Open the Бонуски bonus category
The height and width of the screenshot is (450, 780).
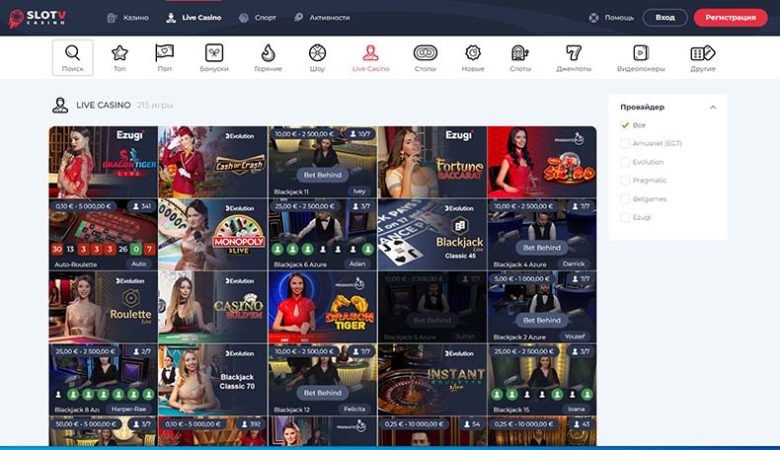tap(214, 58)
